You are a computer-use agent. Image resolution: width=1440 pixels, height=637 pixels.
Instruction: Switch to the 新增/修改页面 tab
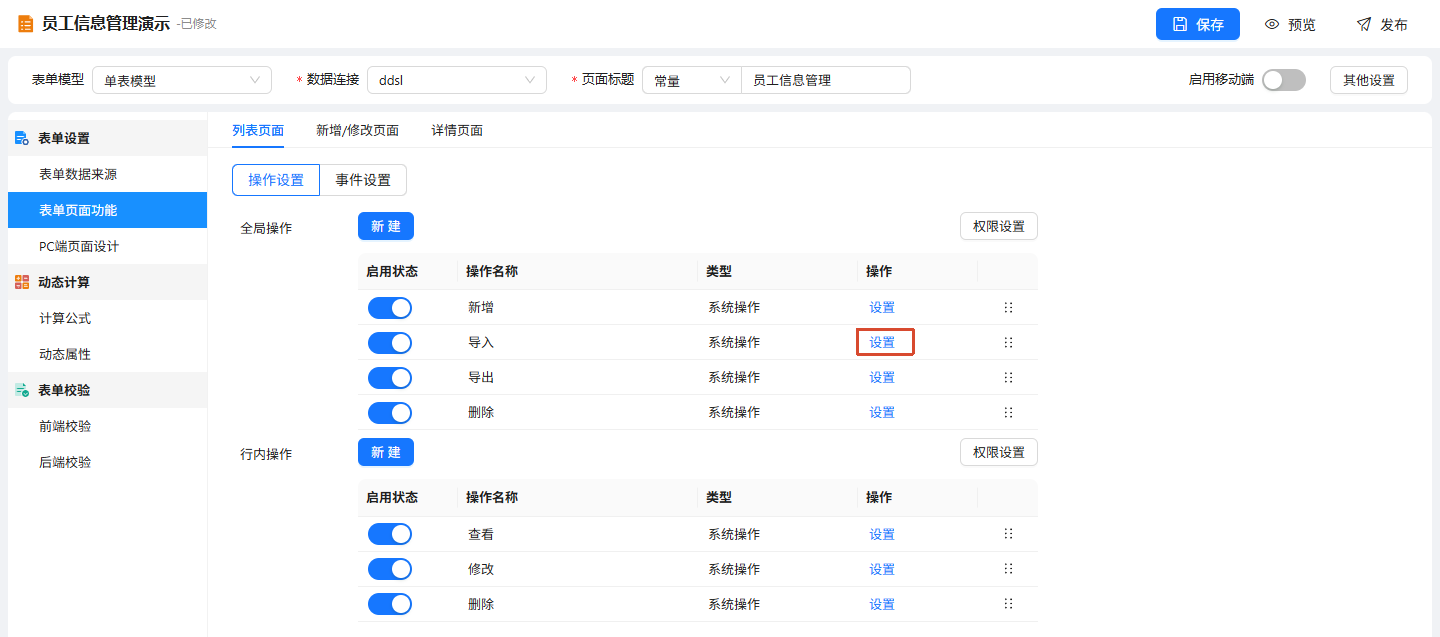[x=358, y=130]
